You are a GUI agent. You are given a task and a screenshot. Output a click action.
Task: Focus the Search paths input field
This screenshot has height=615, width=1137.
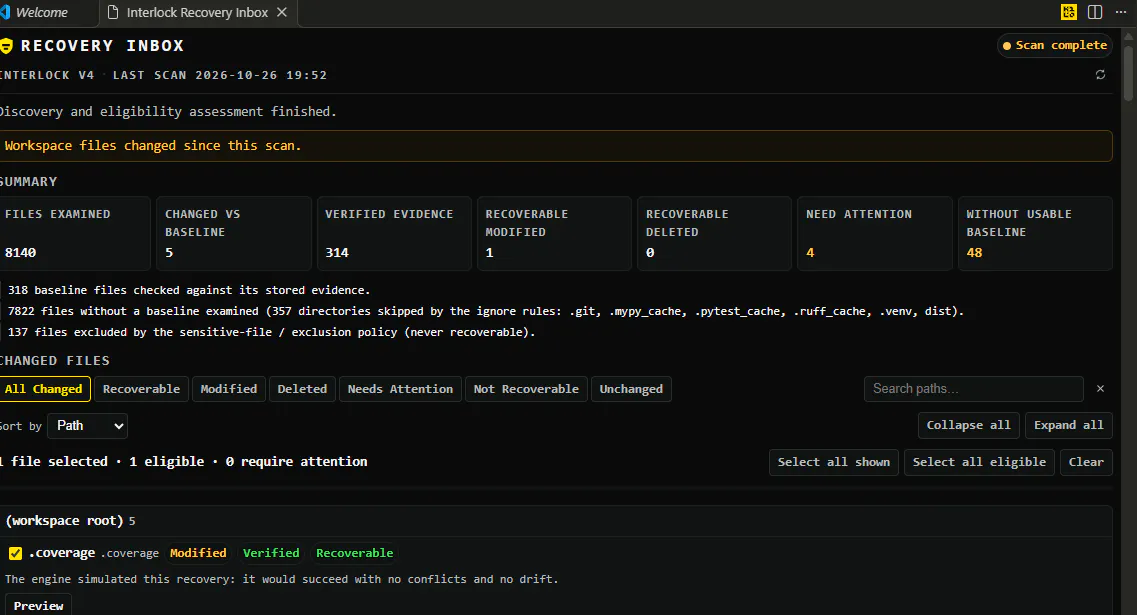(974, 389)
